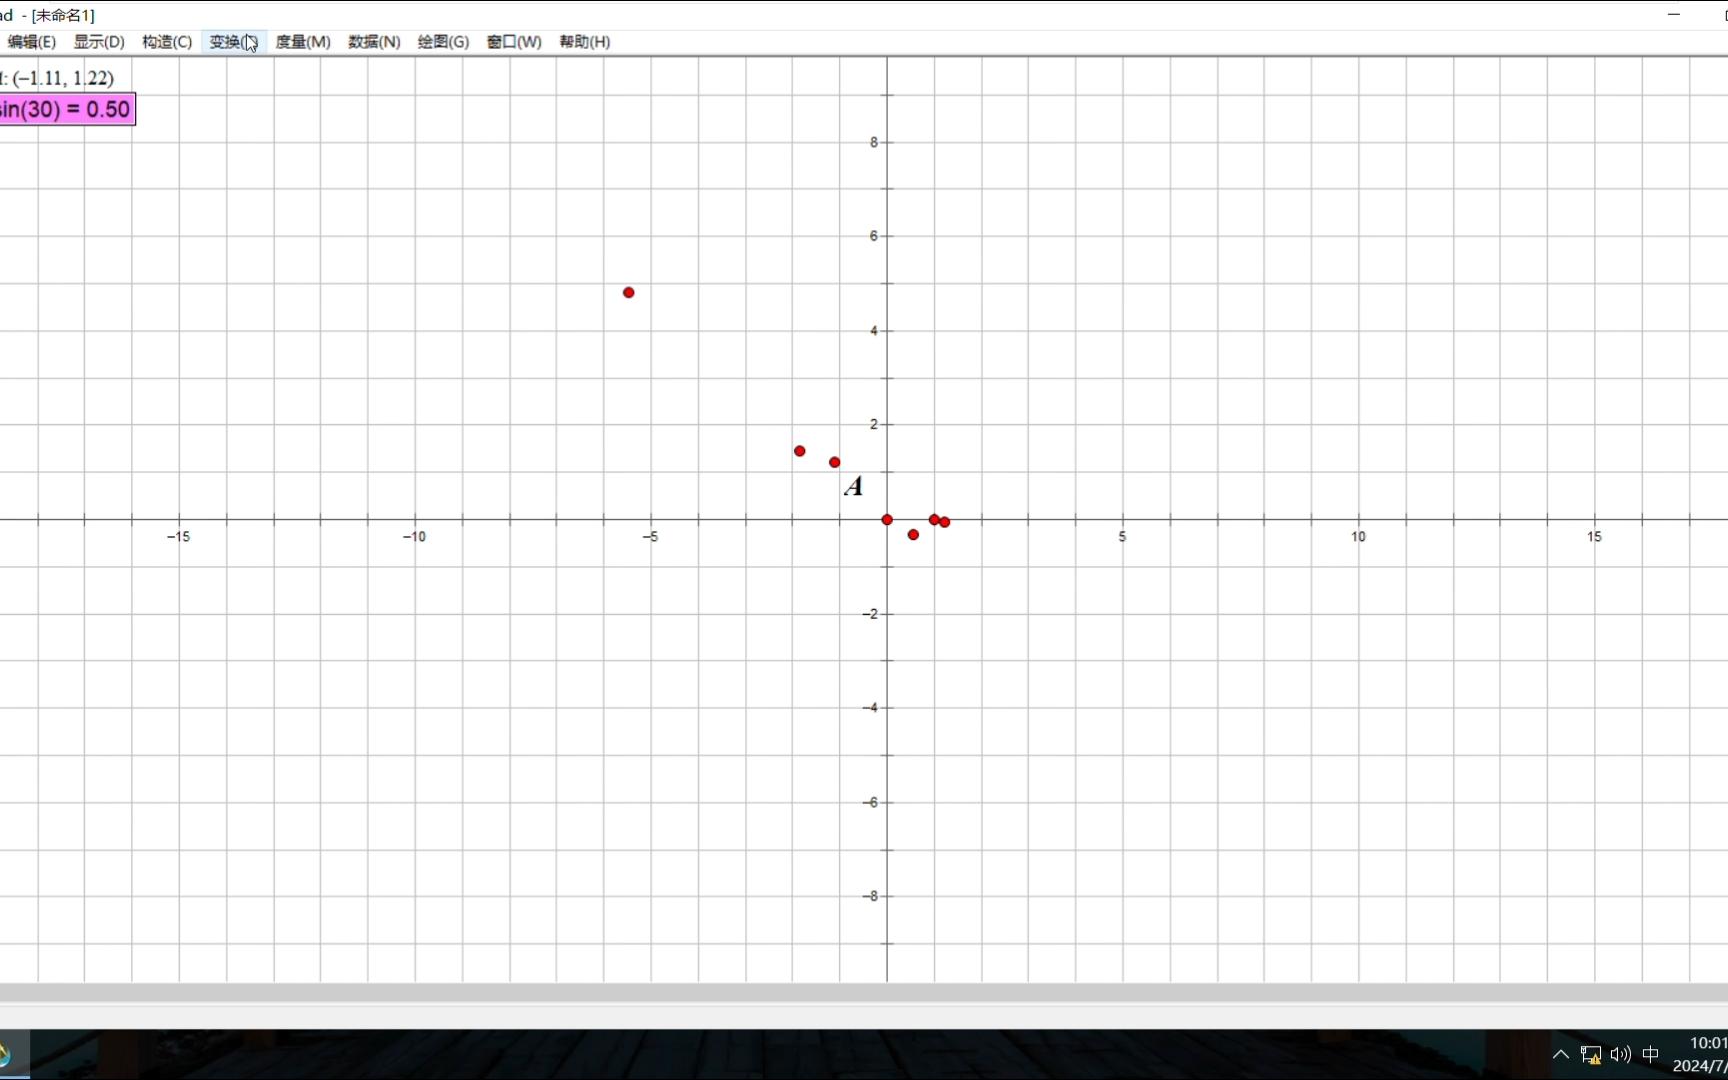Viewport: 1728px width, 1080px height.
Task: Open the taskbar clock showing 10:01
Action: point(1700,1055)
